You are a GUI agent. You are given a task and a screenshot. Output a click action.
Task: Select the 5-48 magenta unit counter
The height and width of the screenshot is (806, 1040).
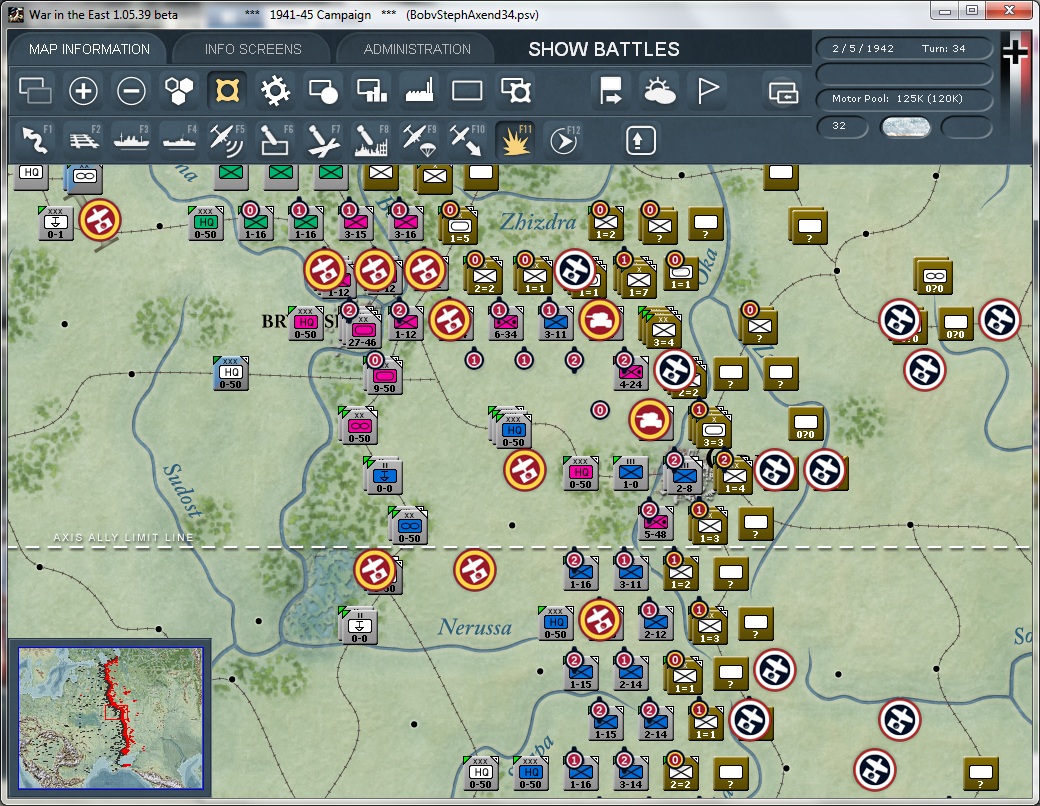pyautogui.click(x=655, y=524)
